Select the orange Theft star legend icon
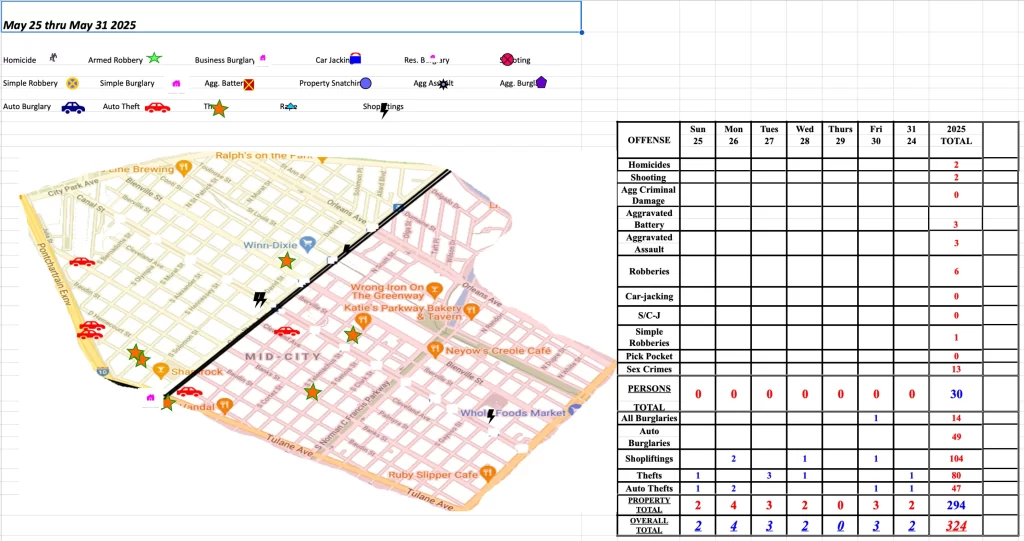This screenshot has height=541, width=1024. [219, 108]
